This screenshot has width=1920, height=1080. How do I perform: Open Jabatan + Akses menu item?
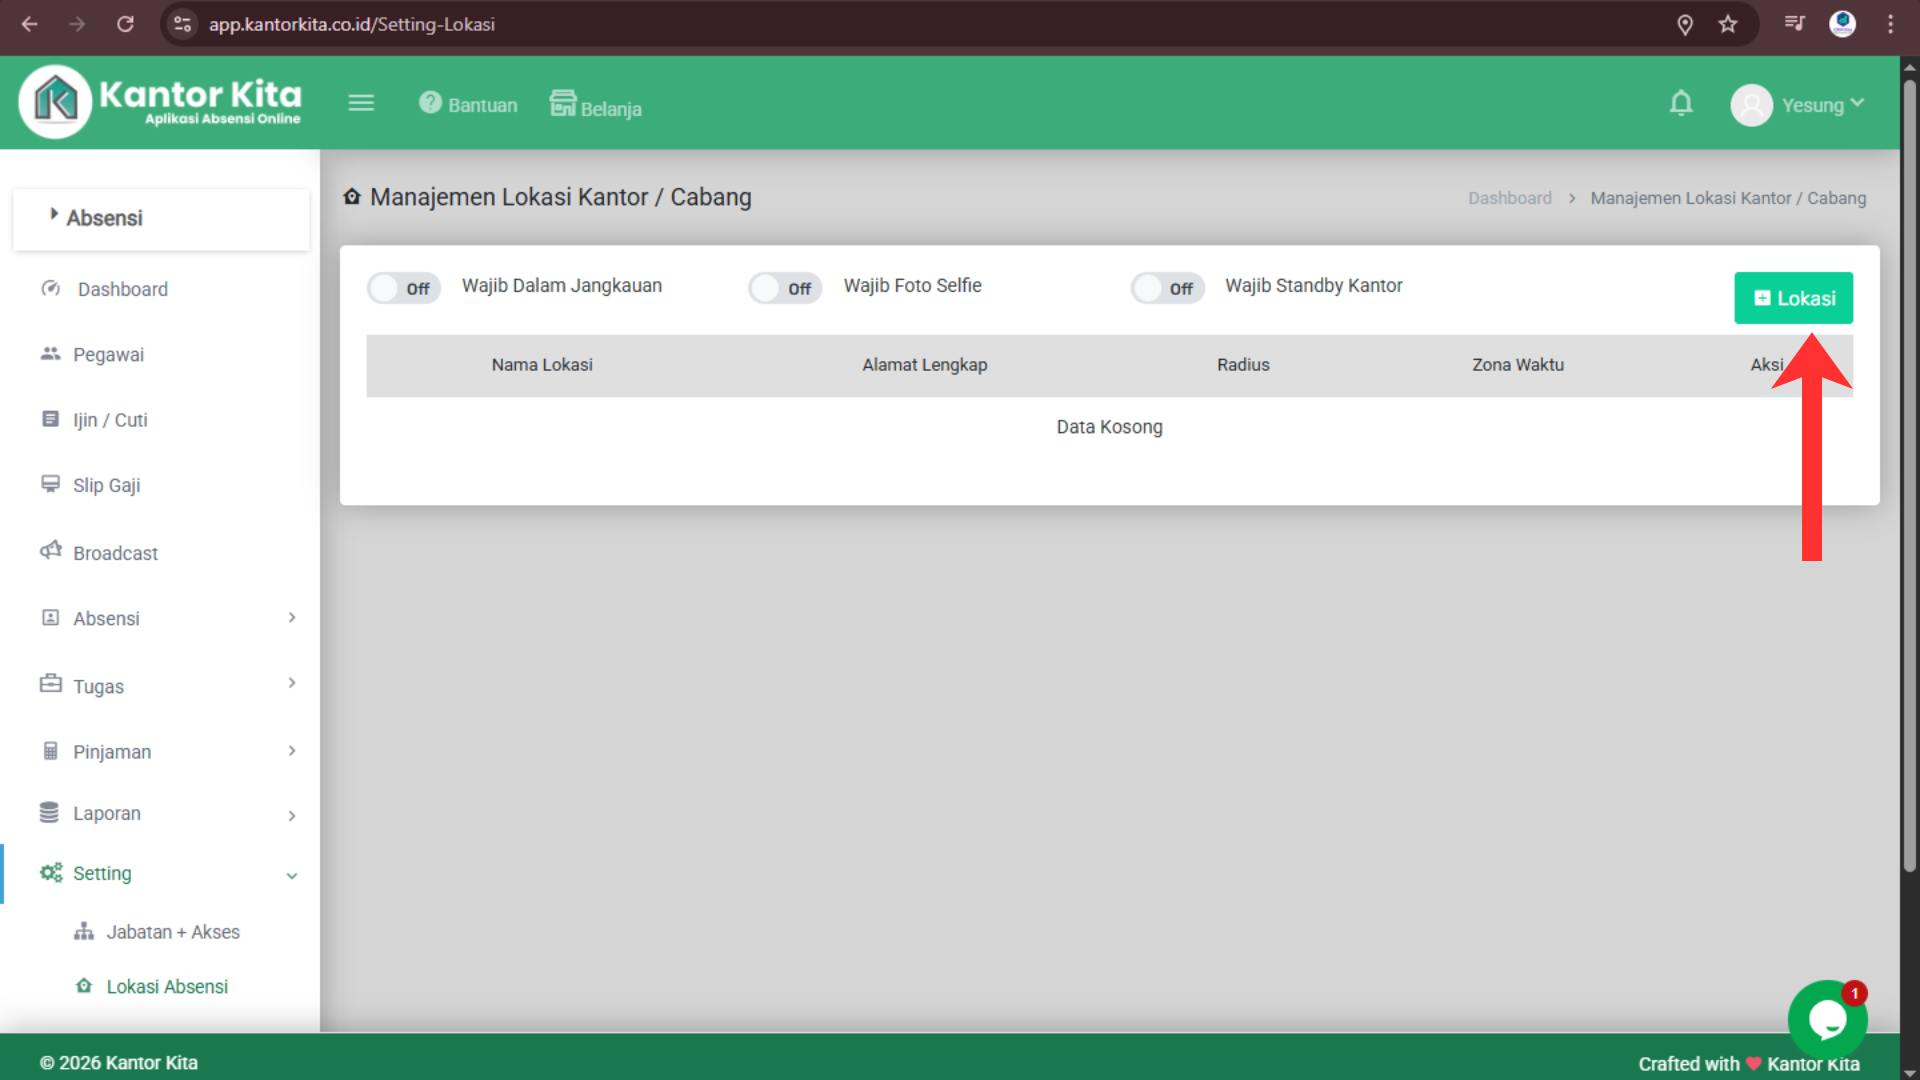pyautogui.click(x=172, y=932)
